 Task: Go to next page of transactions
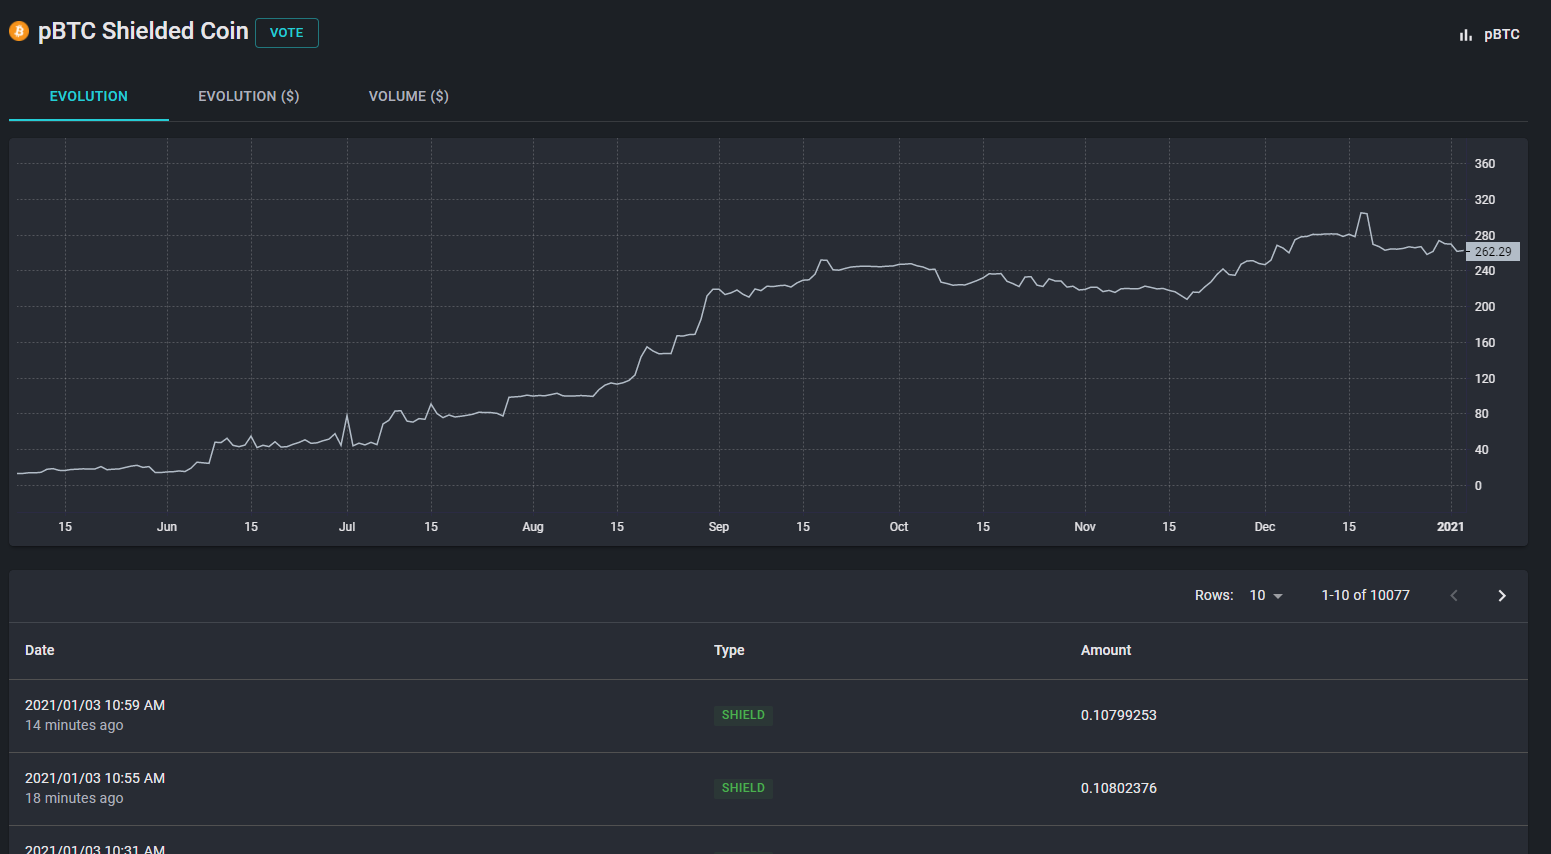(x=1501, y=596)
